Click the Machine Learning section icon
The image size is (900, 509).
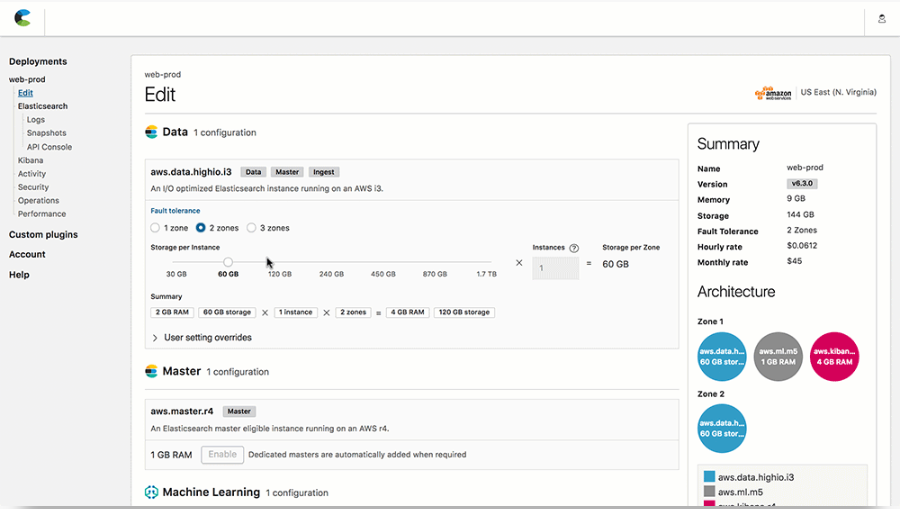(152, 492)
